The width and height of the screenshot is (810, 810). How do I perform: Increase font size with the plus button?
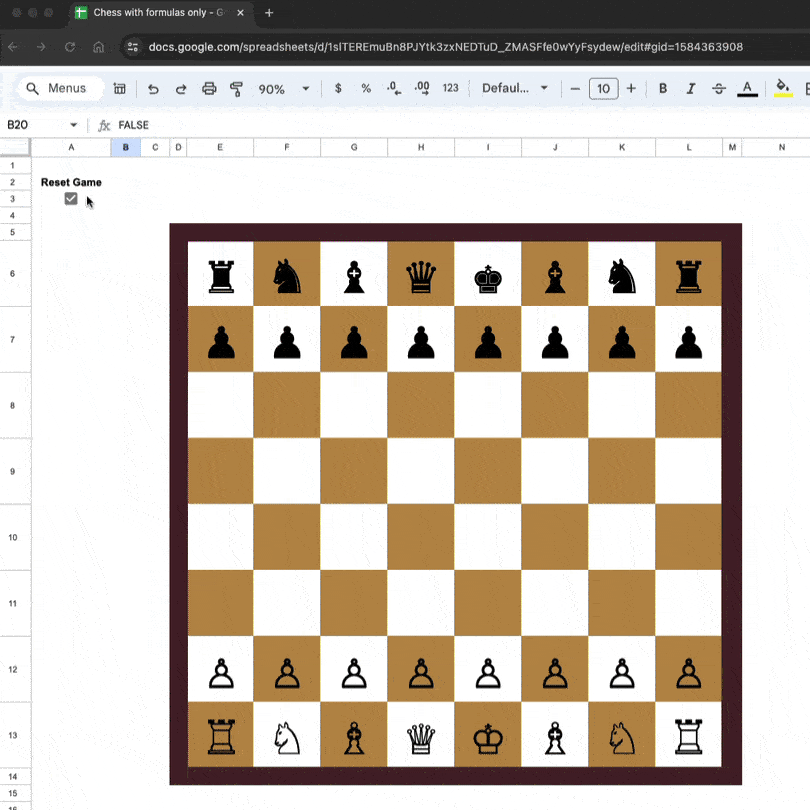click(x=630, y=88)
